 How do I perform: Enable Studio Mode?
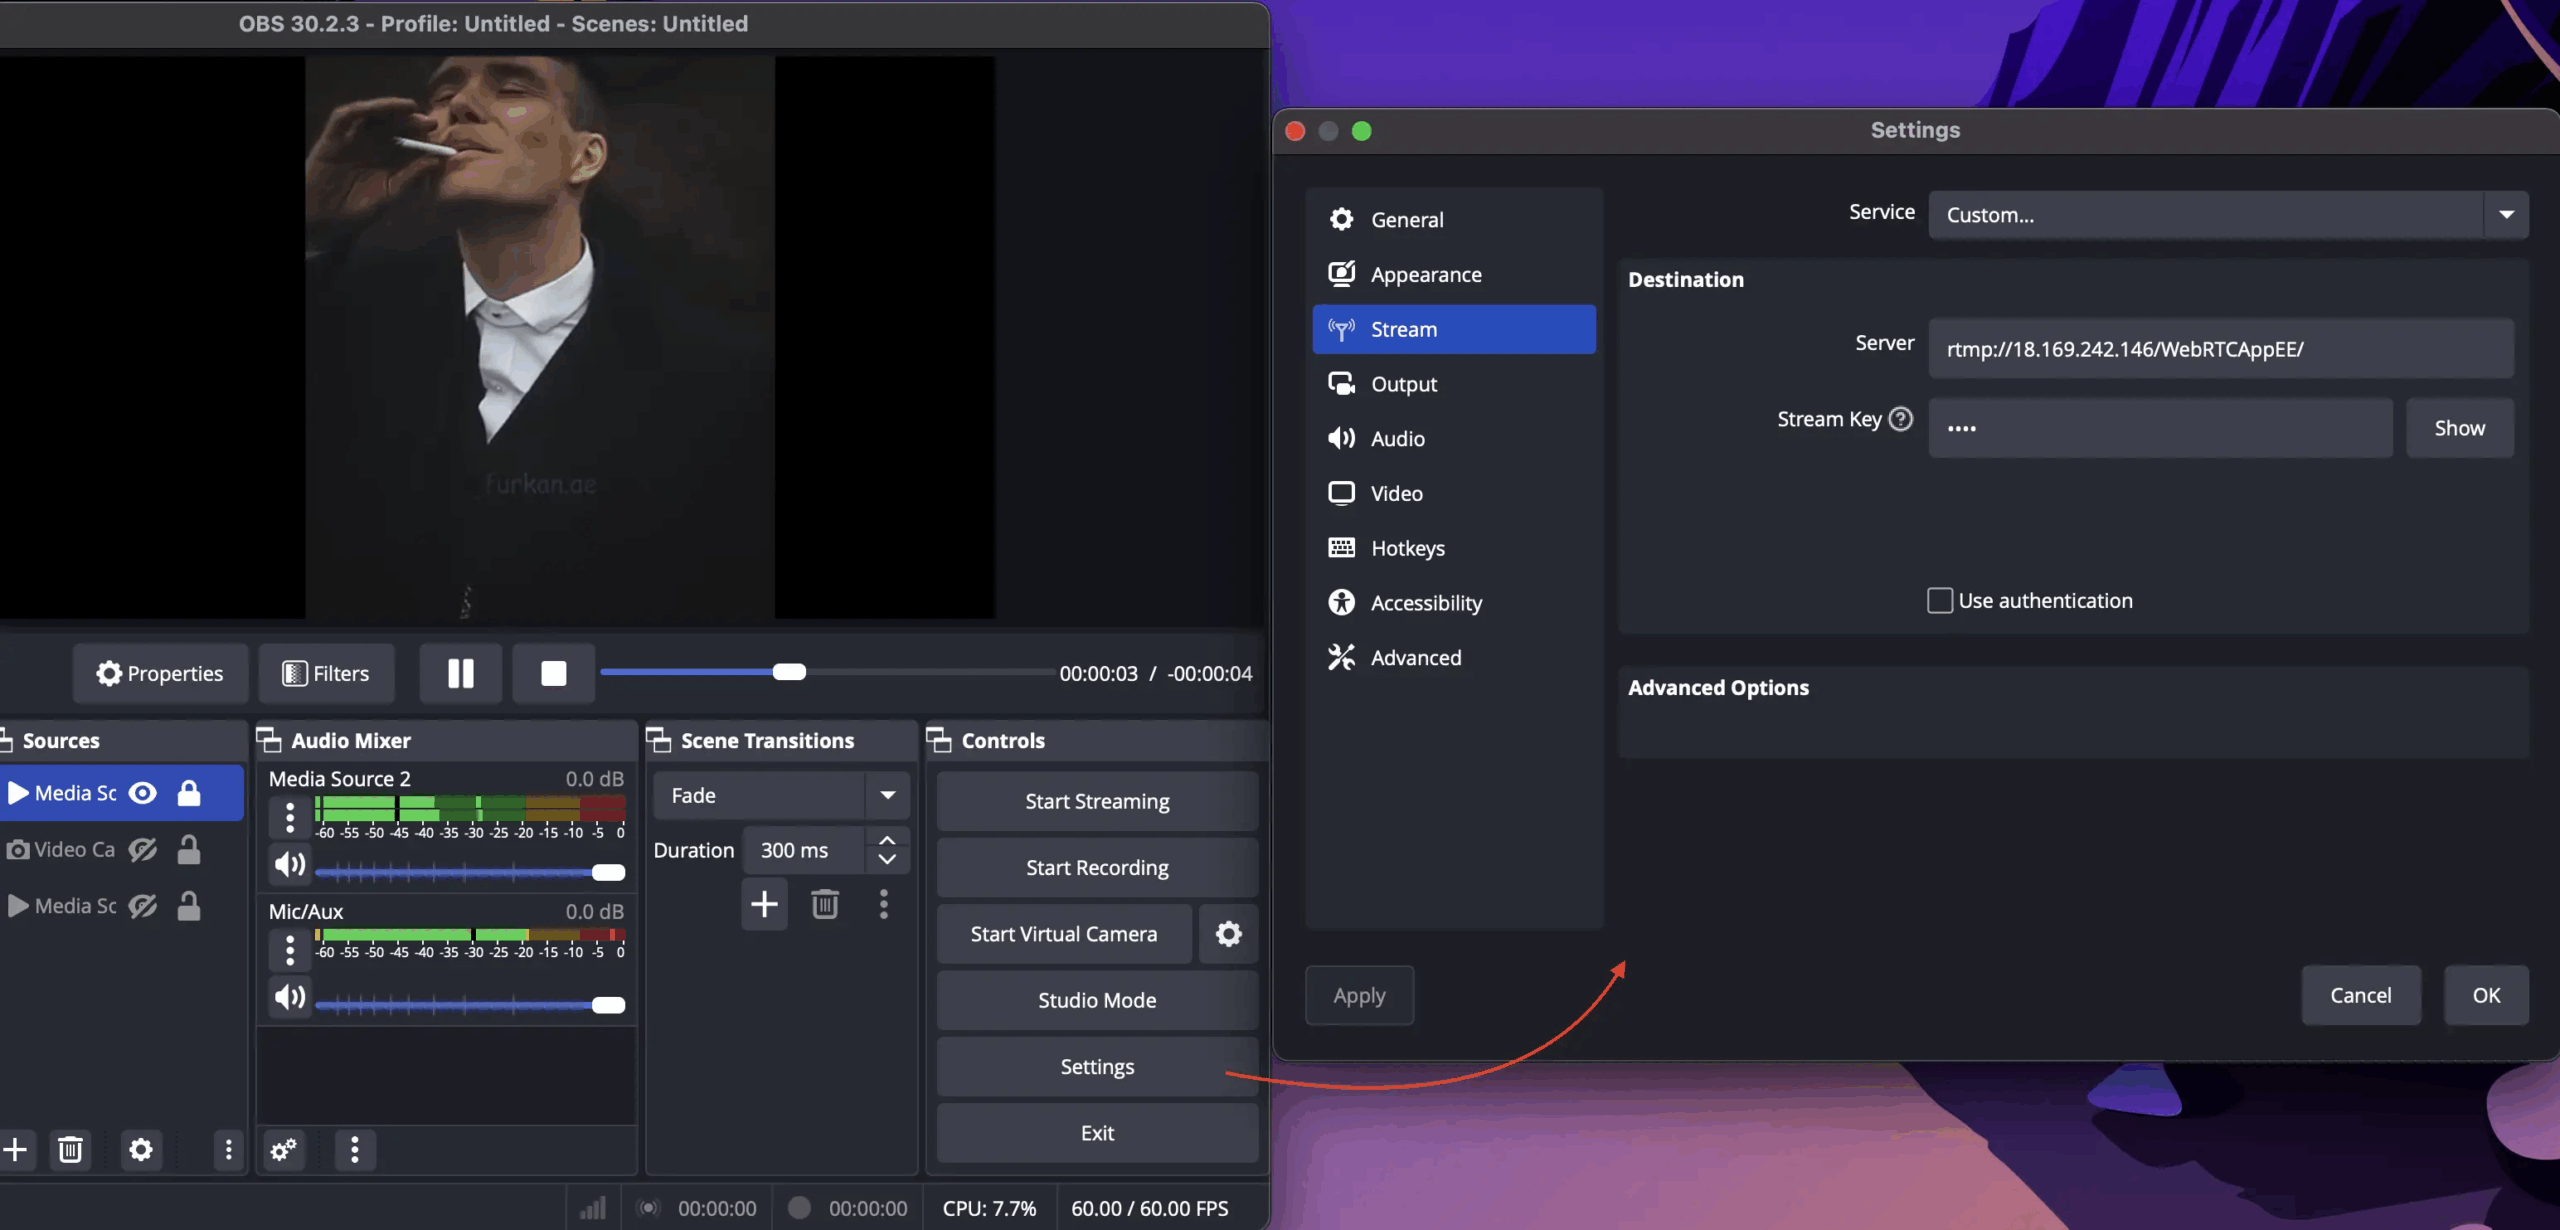coord(1097,1000)
